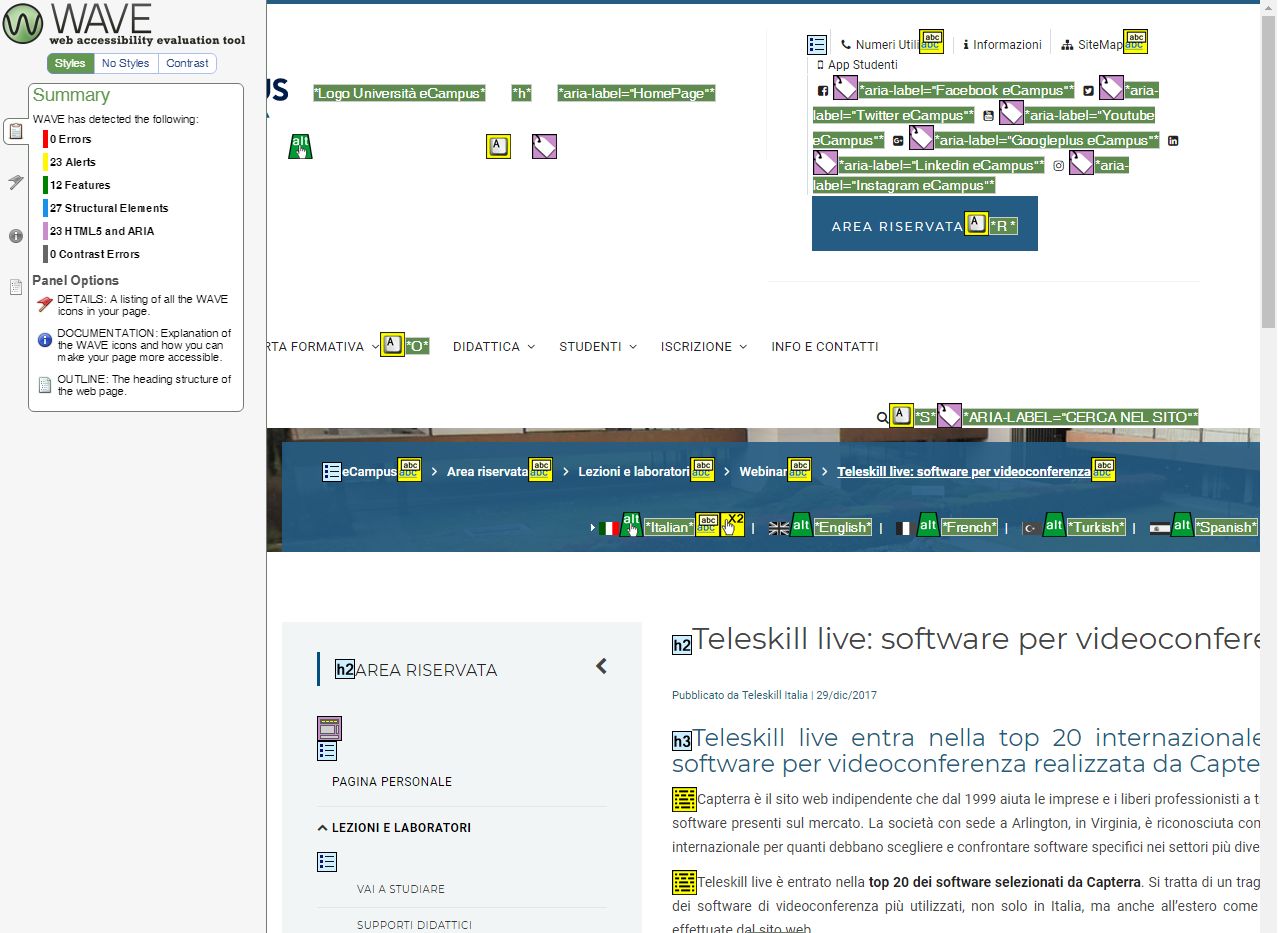Viewport: 1279px width, 933px height.
Task: Switch WAVE view to Contrast
Action: [x=187, y=63]
